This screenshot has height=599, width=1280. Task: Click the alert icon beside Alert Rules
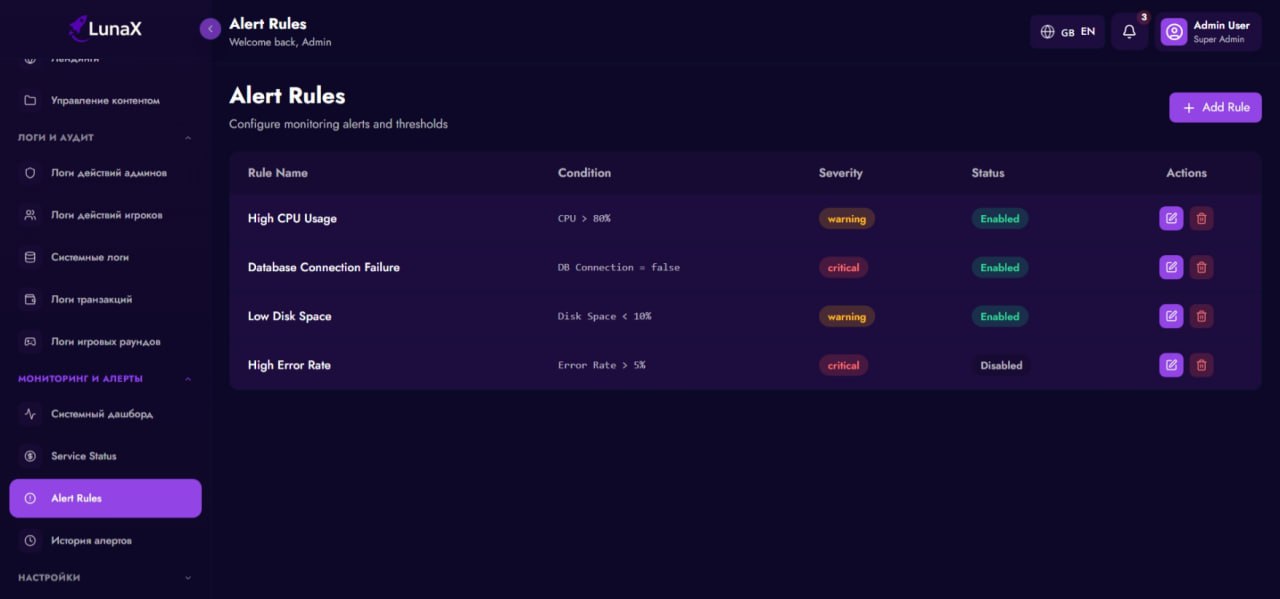(x=30, y=498)
